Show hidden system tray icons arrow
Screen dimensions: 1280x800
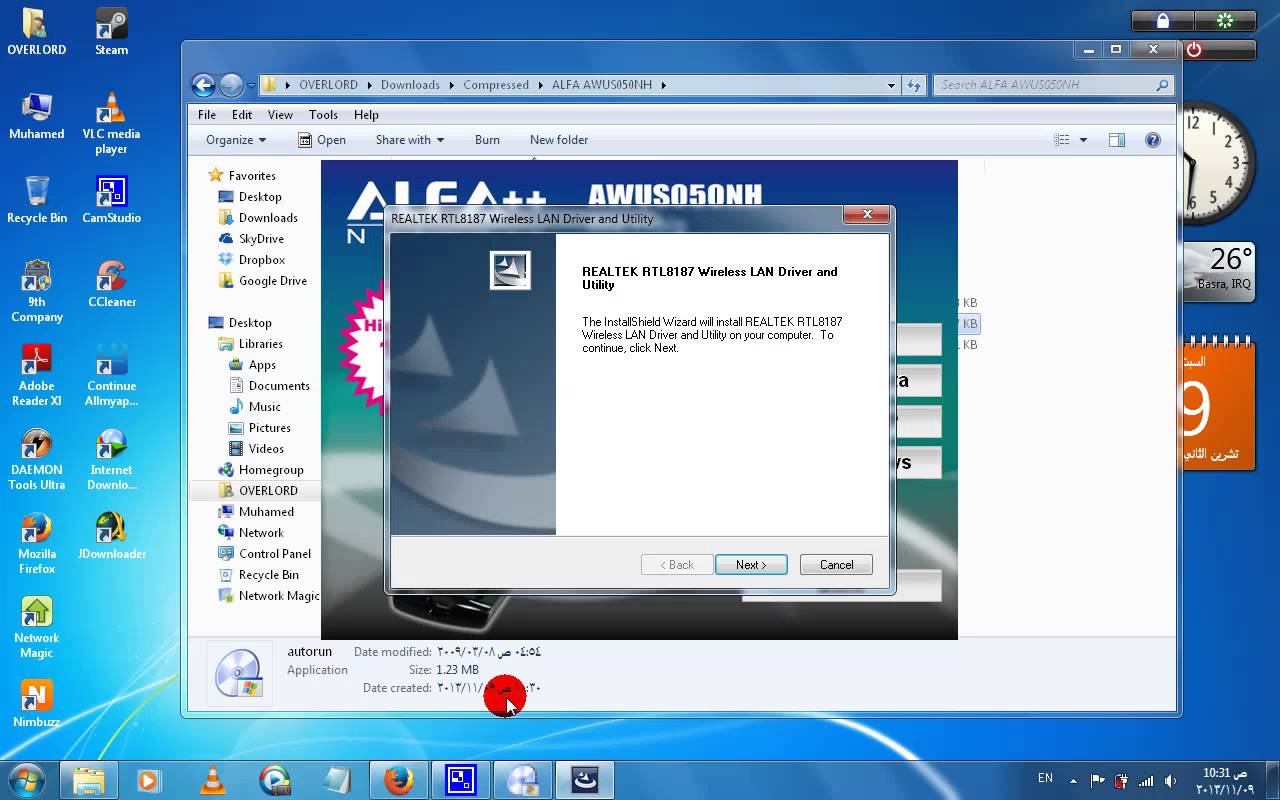tap(1073, 780)
